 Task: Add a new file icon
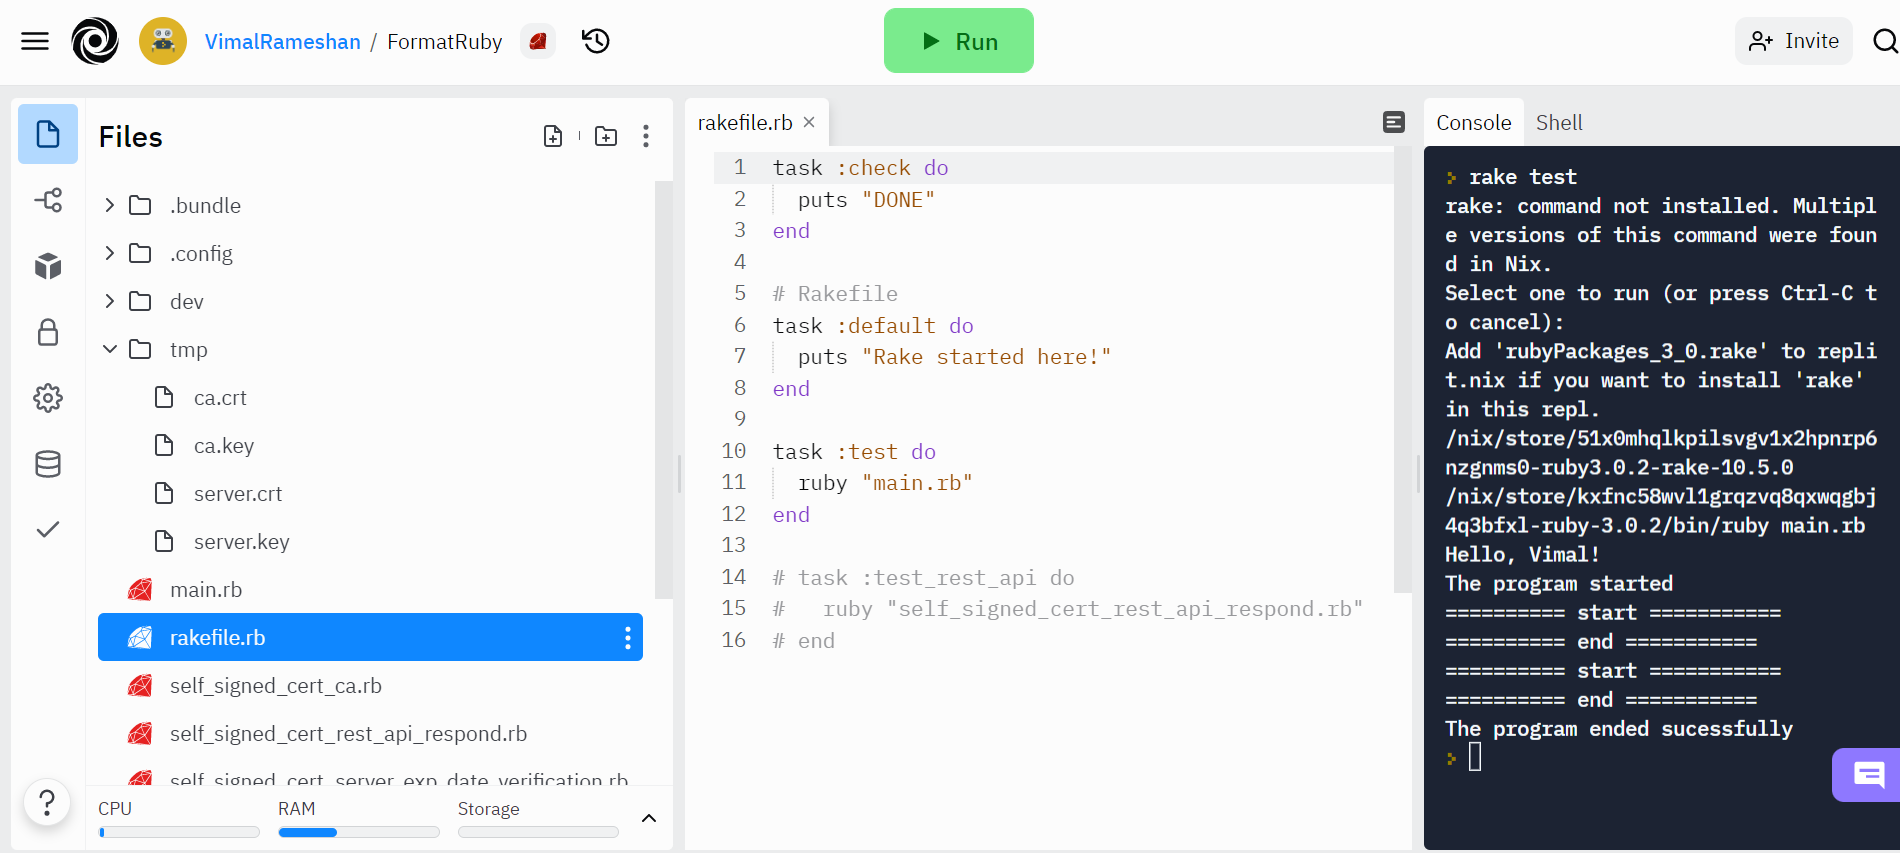pos(553,136)
